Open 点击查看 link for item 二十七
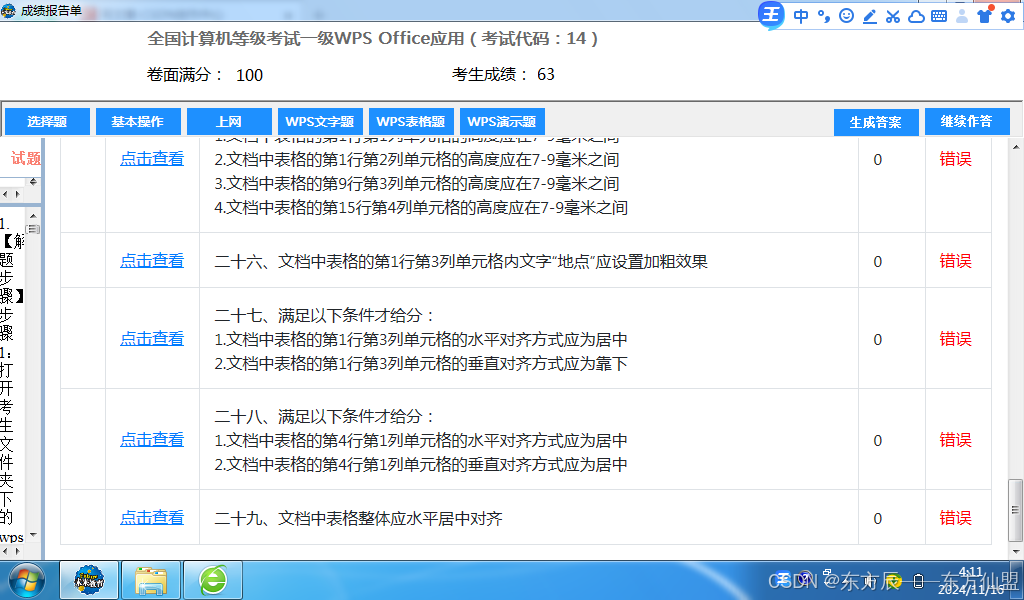 point(152,338)
